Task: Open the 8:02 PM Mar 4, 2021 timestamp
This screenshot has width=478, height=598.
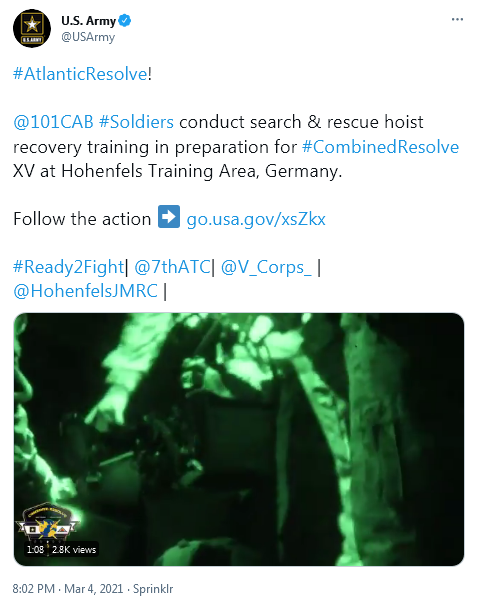Action: point(68,588)
